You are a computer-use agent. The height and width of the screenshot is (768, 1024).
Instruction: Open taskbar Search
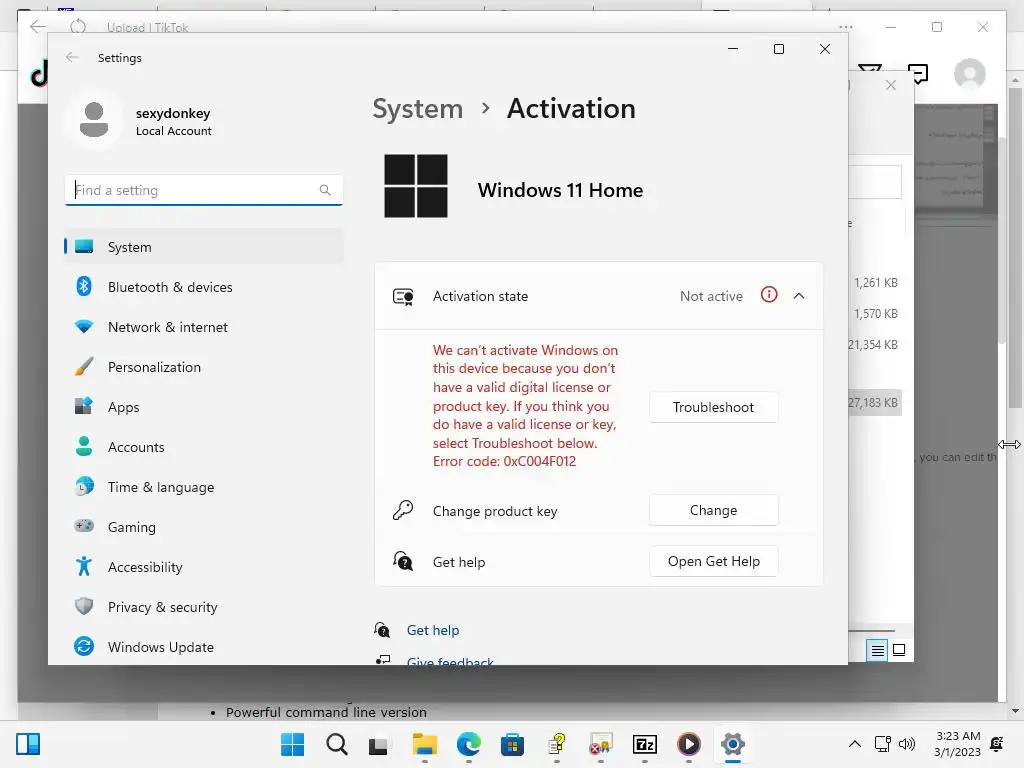click(x=336, y=744)
